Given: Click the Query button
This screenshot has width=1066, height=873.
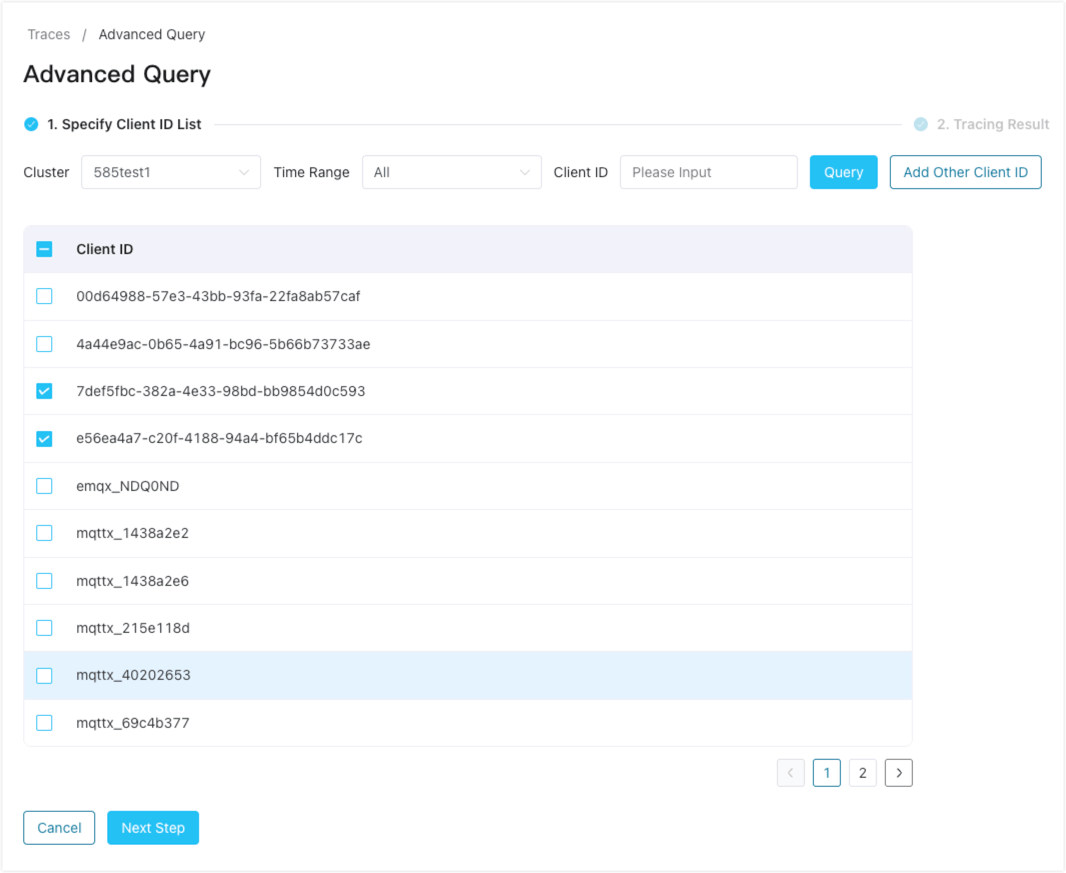Looking at the screenshot, I should click(x=843, y=172).
